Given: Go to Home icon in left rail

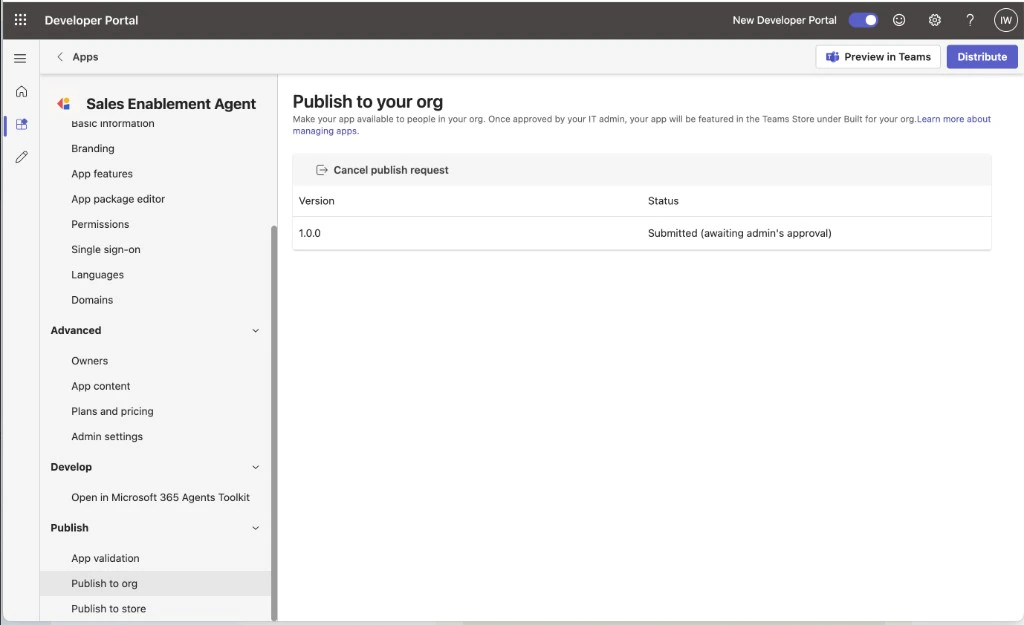Looking at the screenshot, I should pyautogui.click(x=22, y=91).
